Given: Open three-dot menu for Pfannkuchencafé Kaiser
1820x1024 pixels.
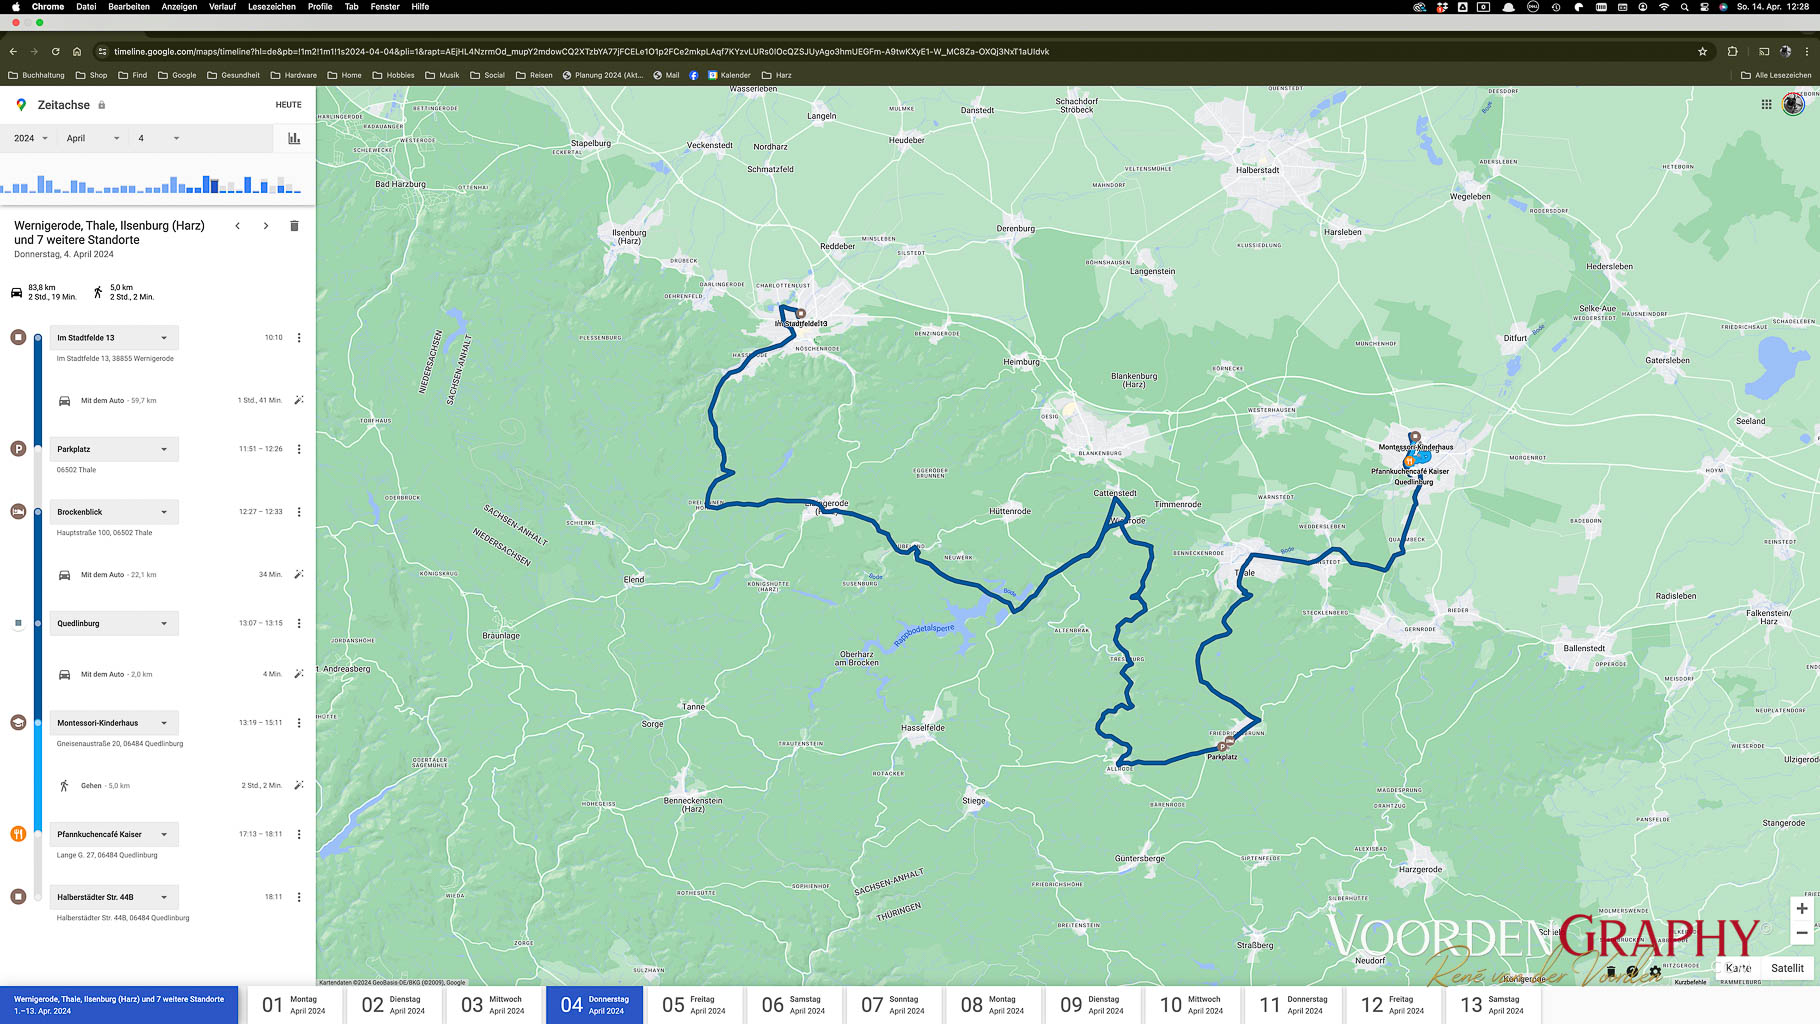Looking at the screenshot, I should point(299,834).
